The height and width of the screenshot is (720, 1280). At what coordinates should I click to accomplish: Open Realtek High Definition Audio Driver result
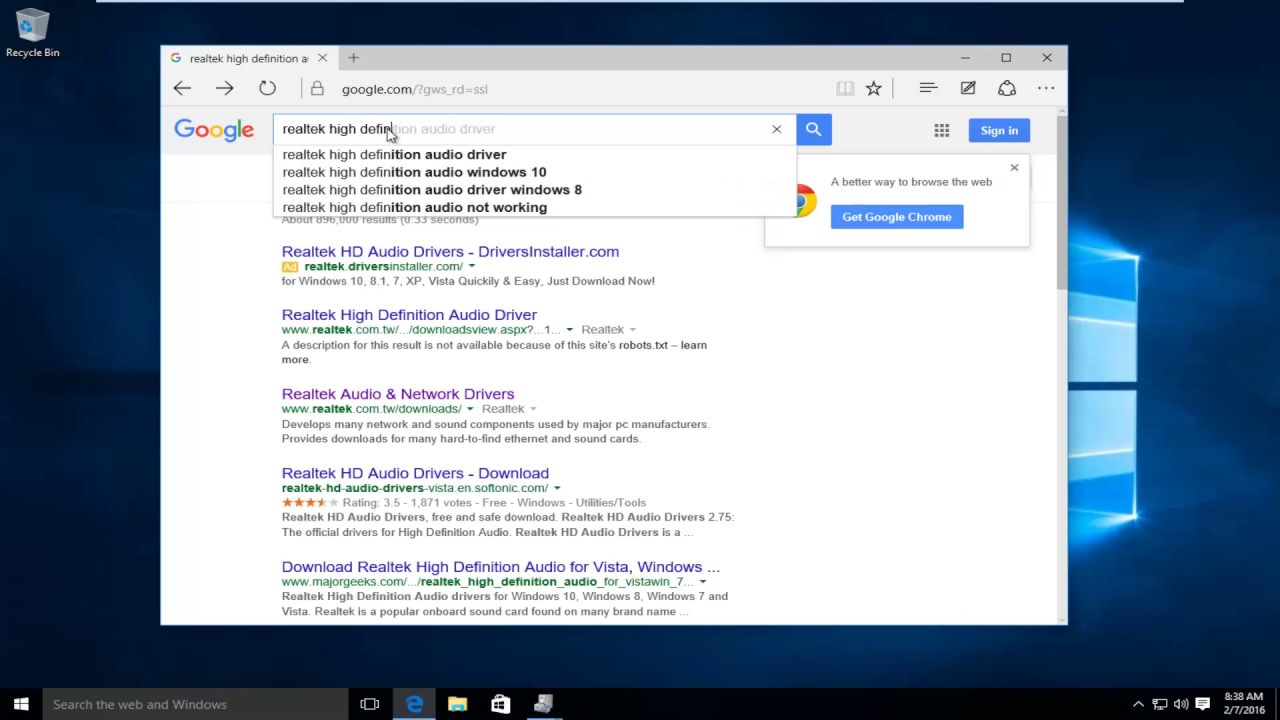click(x=409, y=315)
